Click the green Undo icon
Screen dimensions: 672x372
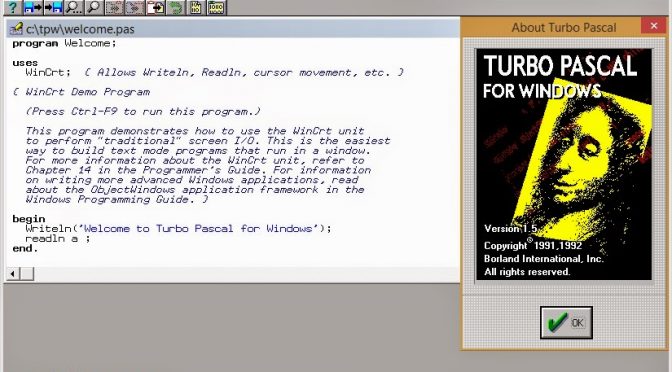click(x=175, y=7)
